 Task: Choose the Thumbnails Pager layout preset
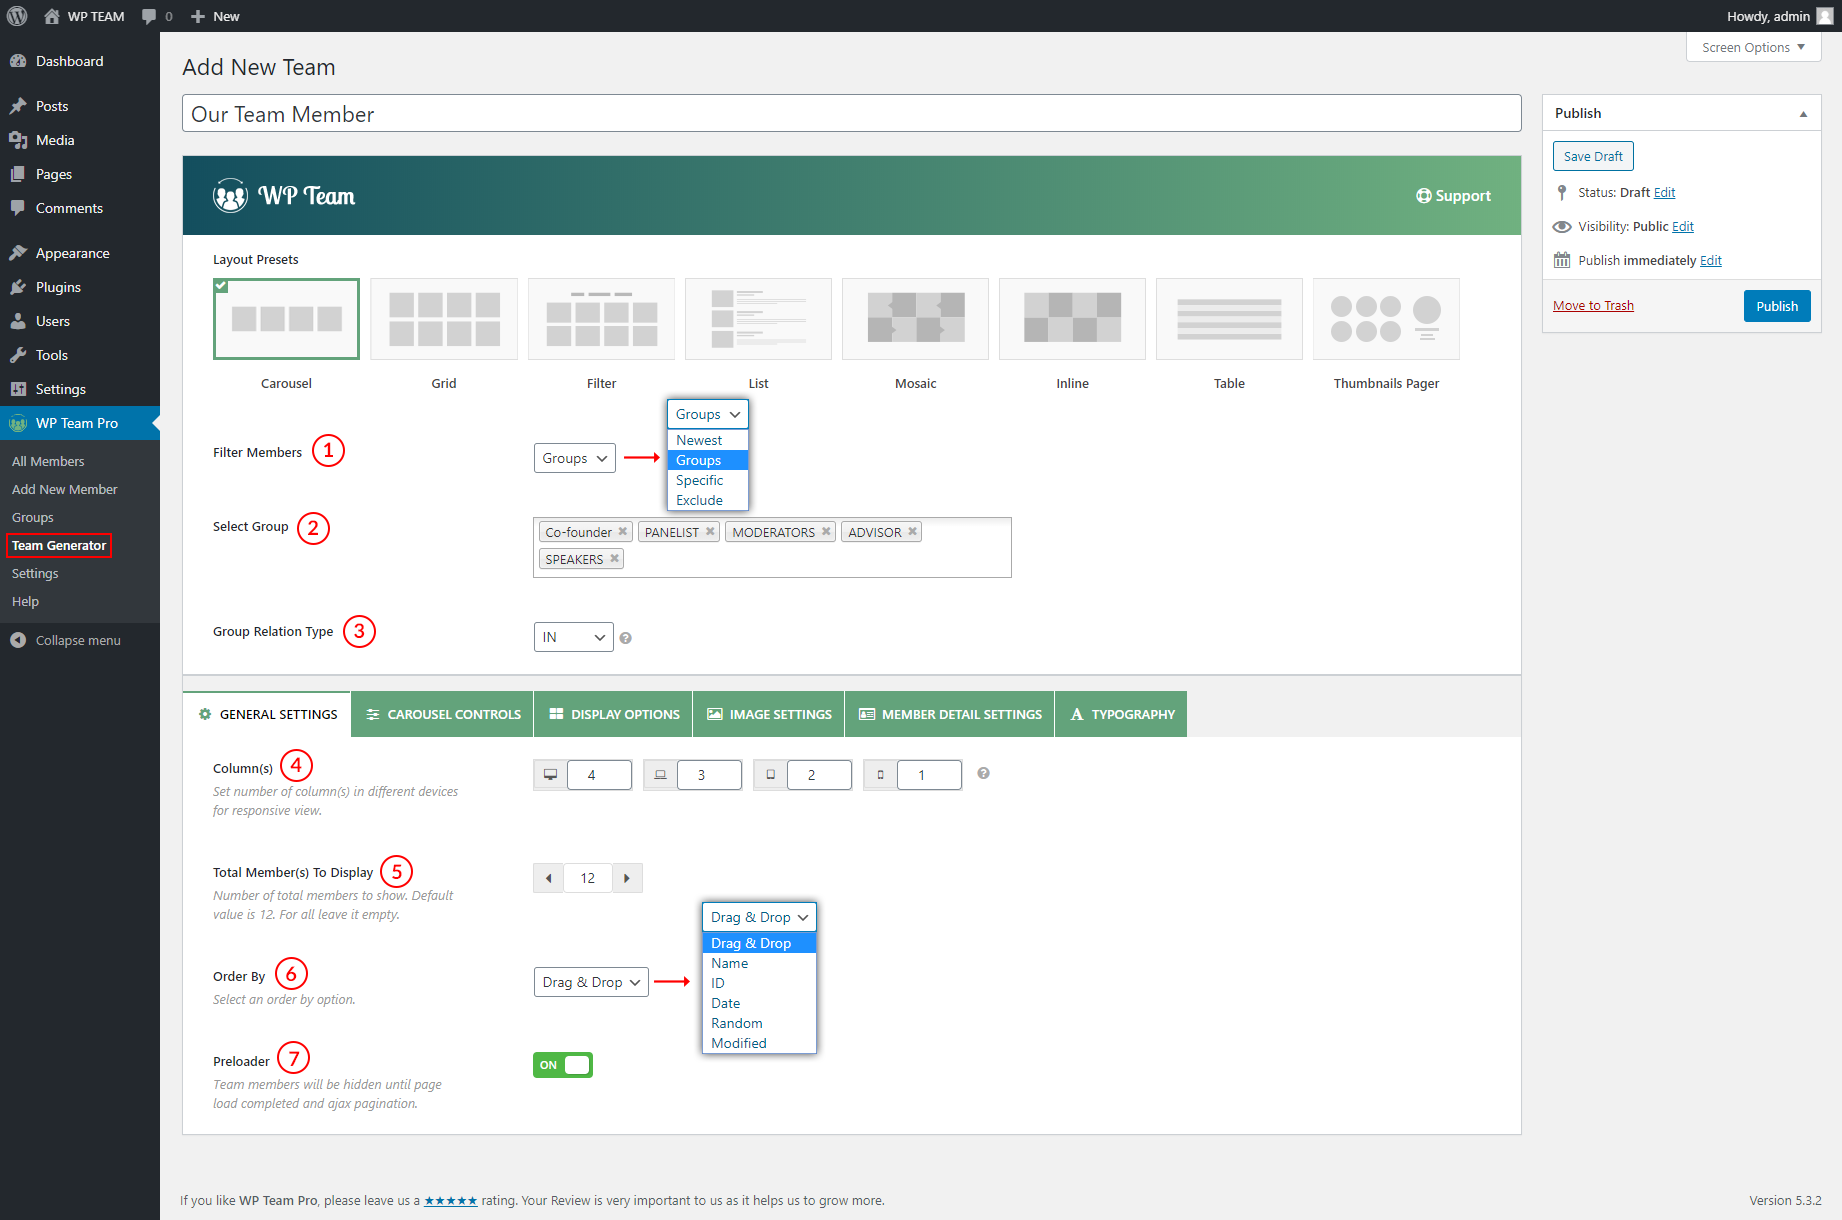pos(1385,319)
